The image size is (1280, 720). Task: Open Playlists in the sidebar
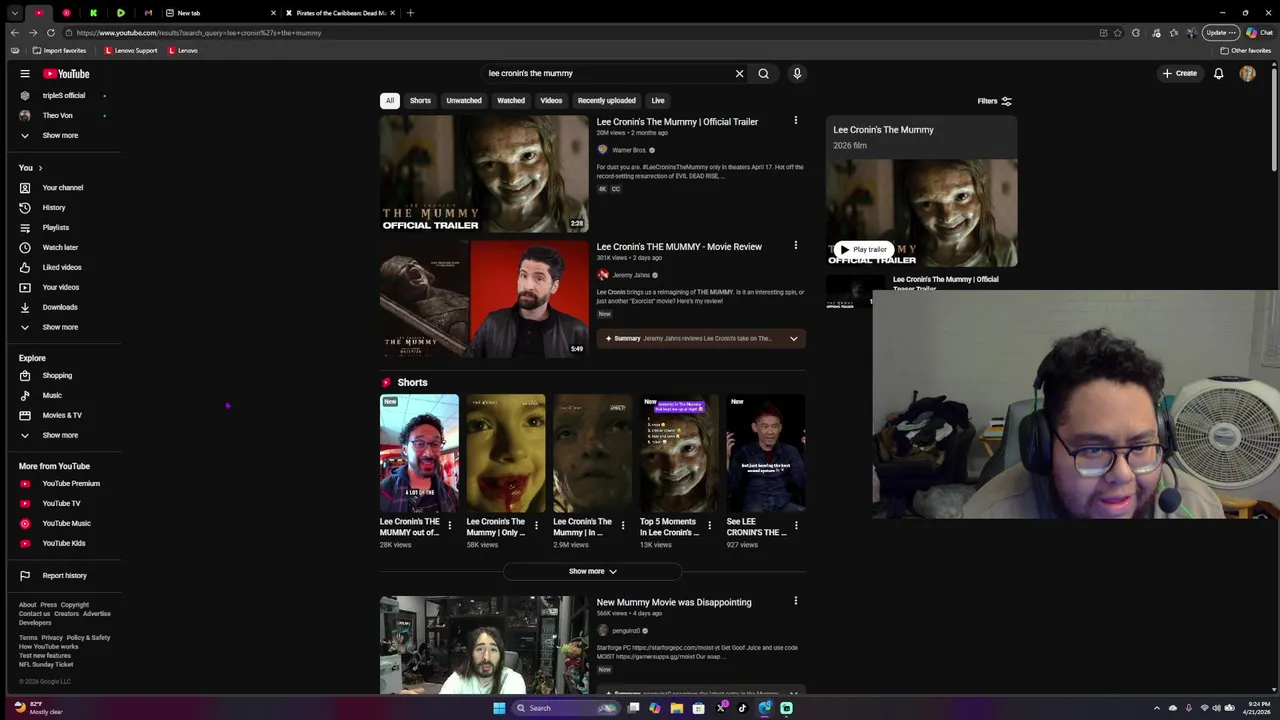[56, 227]
